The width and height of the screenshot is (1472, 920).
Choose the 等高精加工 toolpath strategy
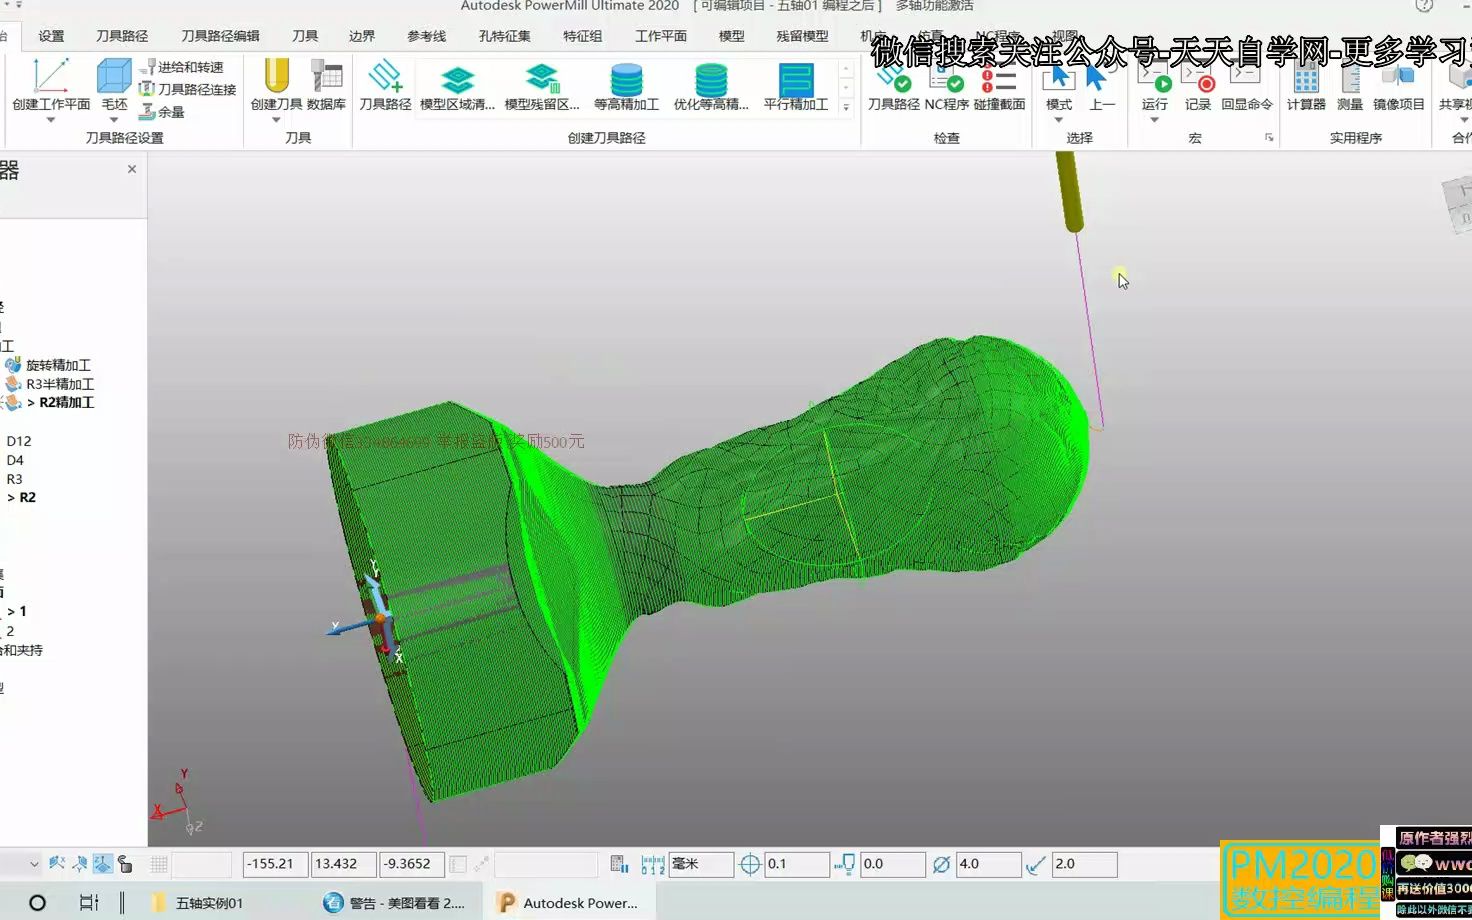pyautogui.click(x=626, y=79)
